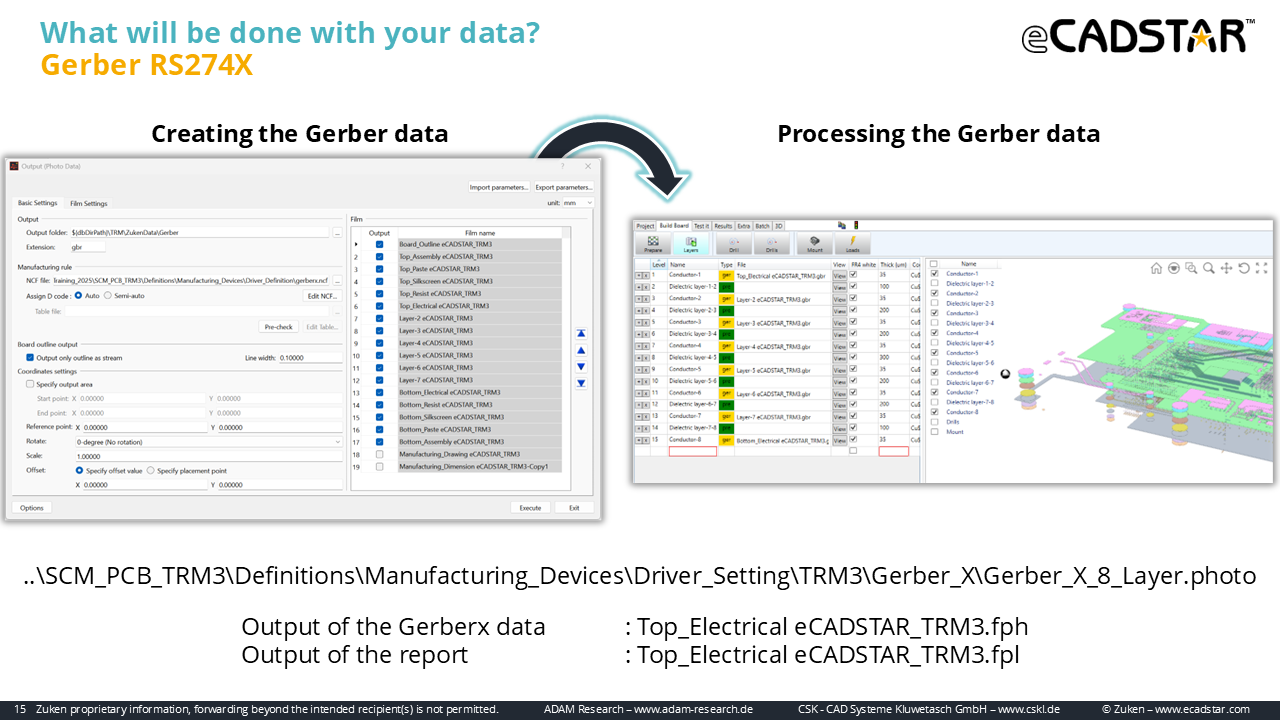Click the Pre-check button
The width and height of the screenshot is (1280, 720).
tap(278, 327)
